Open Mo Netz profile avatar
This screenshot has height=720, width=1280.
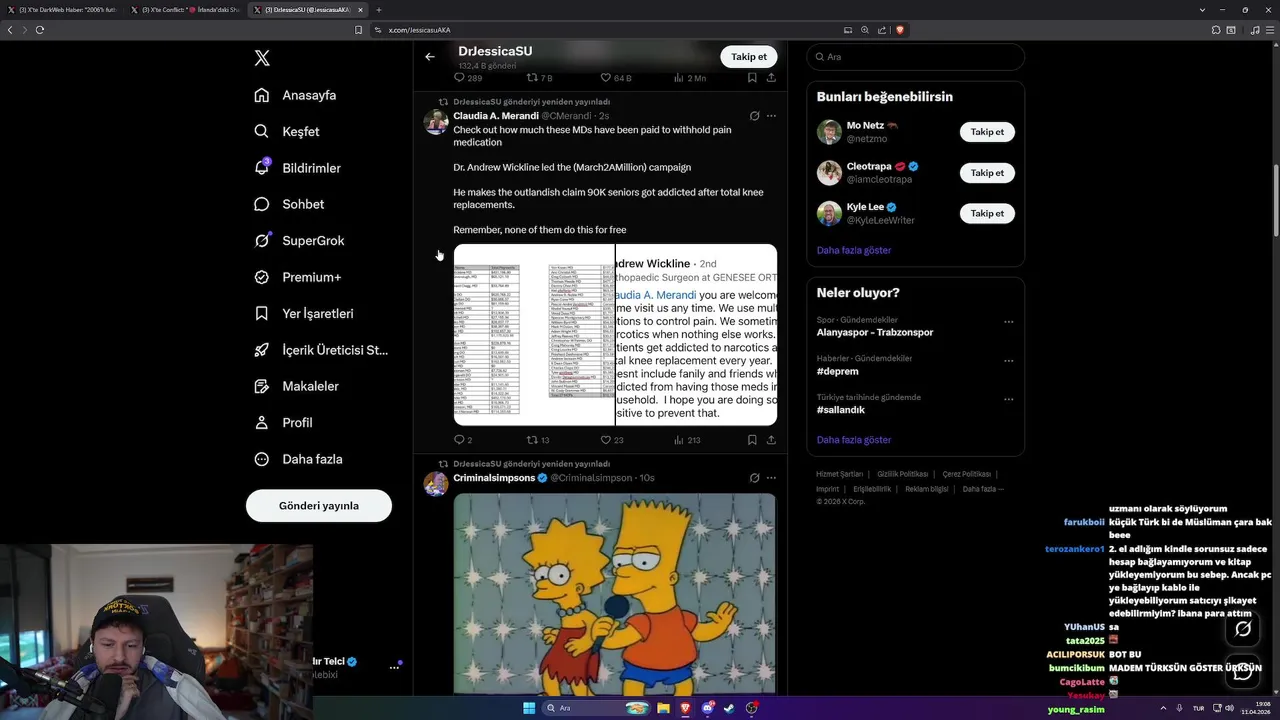[829, 132]
